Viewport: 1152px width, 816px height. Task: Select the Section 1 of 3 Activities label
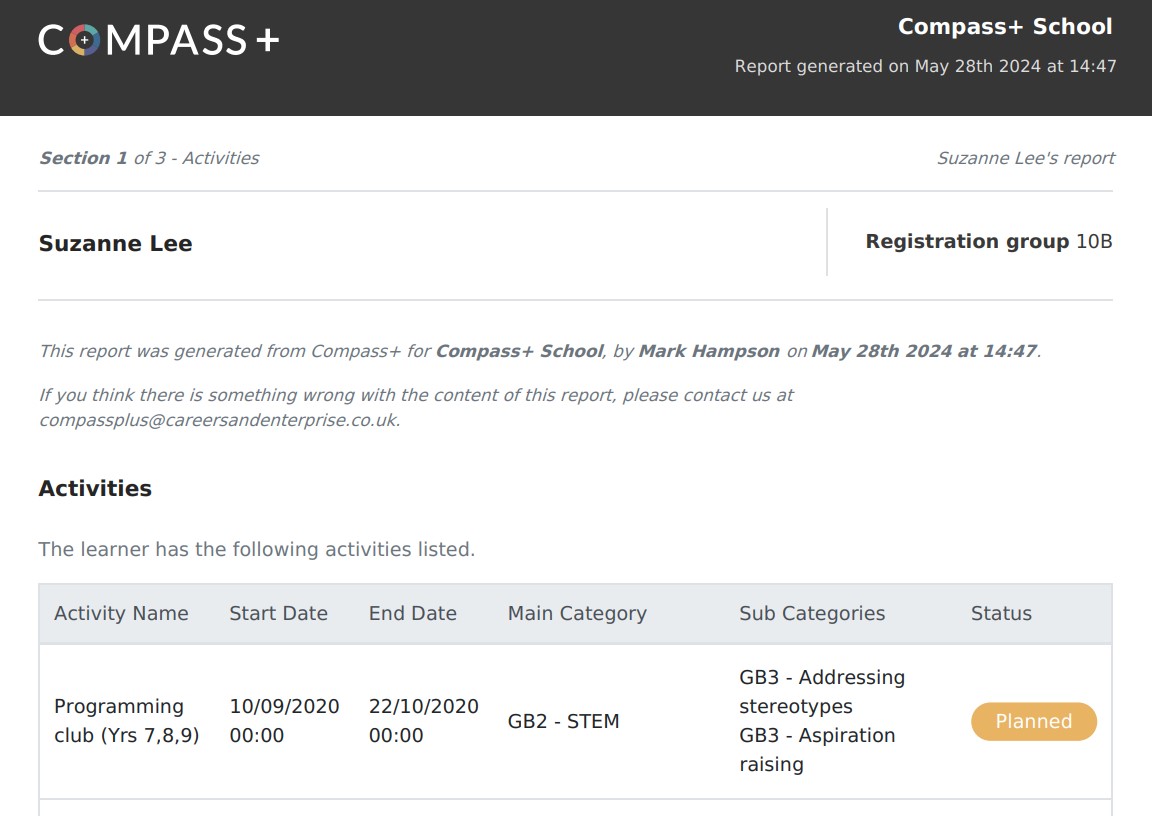click(x=148, y=158)
